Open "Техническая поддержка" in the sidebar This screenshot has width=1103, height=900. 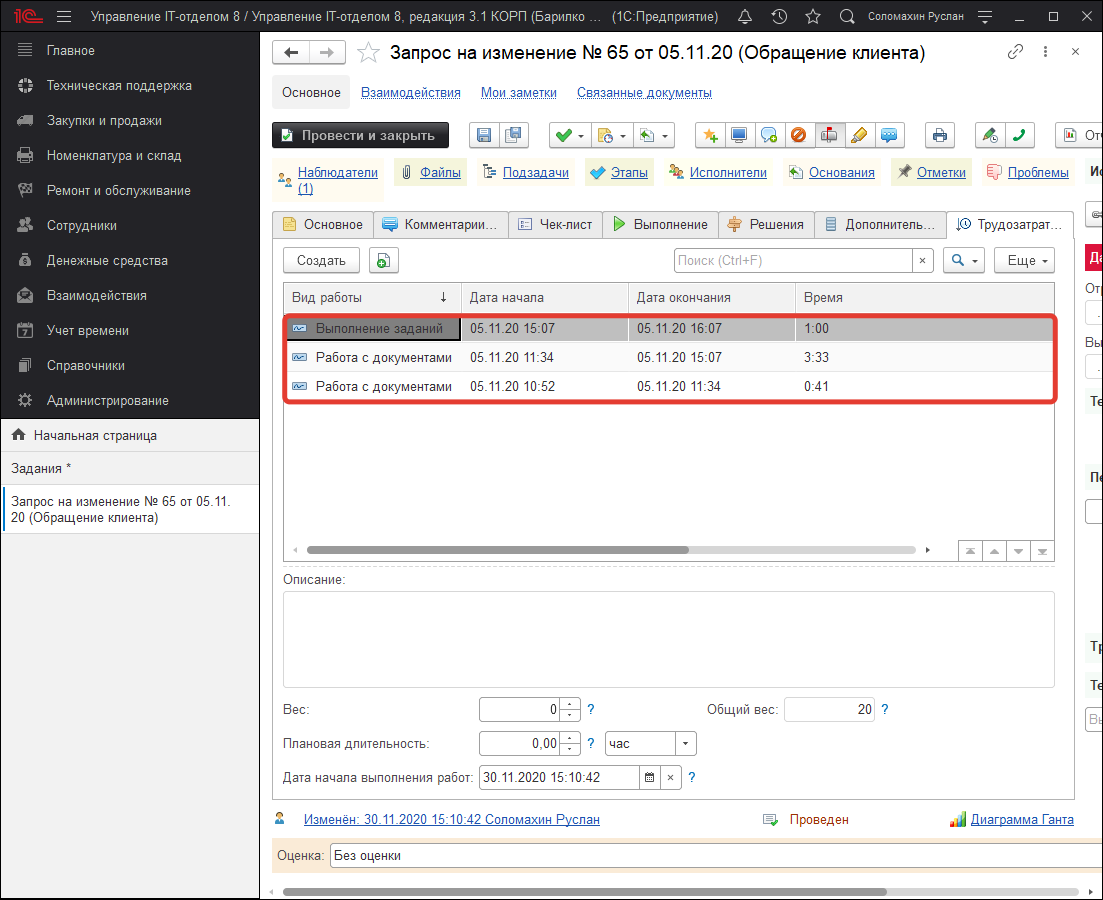coord(118,86)
